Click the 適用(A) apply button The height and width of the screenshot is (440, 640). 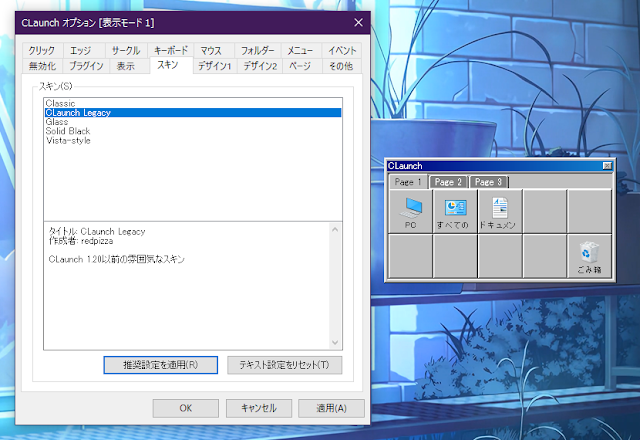tap(331, 408)
